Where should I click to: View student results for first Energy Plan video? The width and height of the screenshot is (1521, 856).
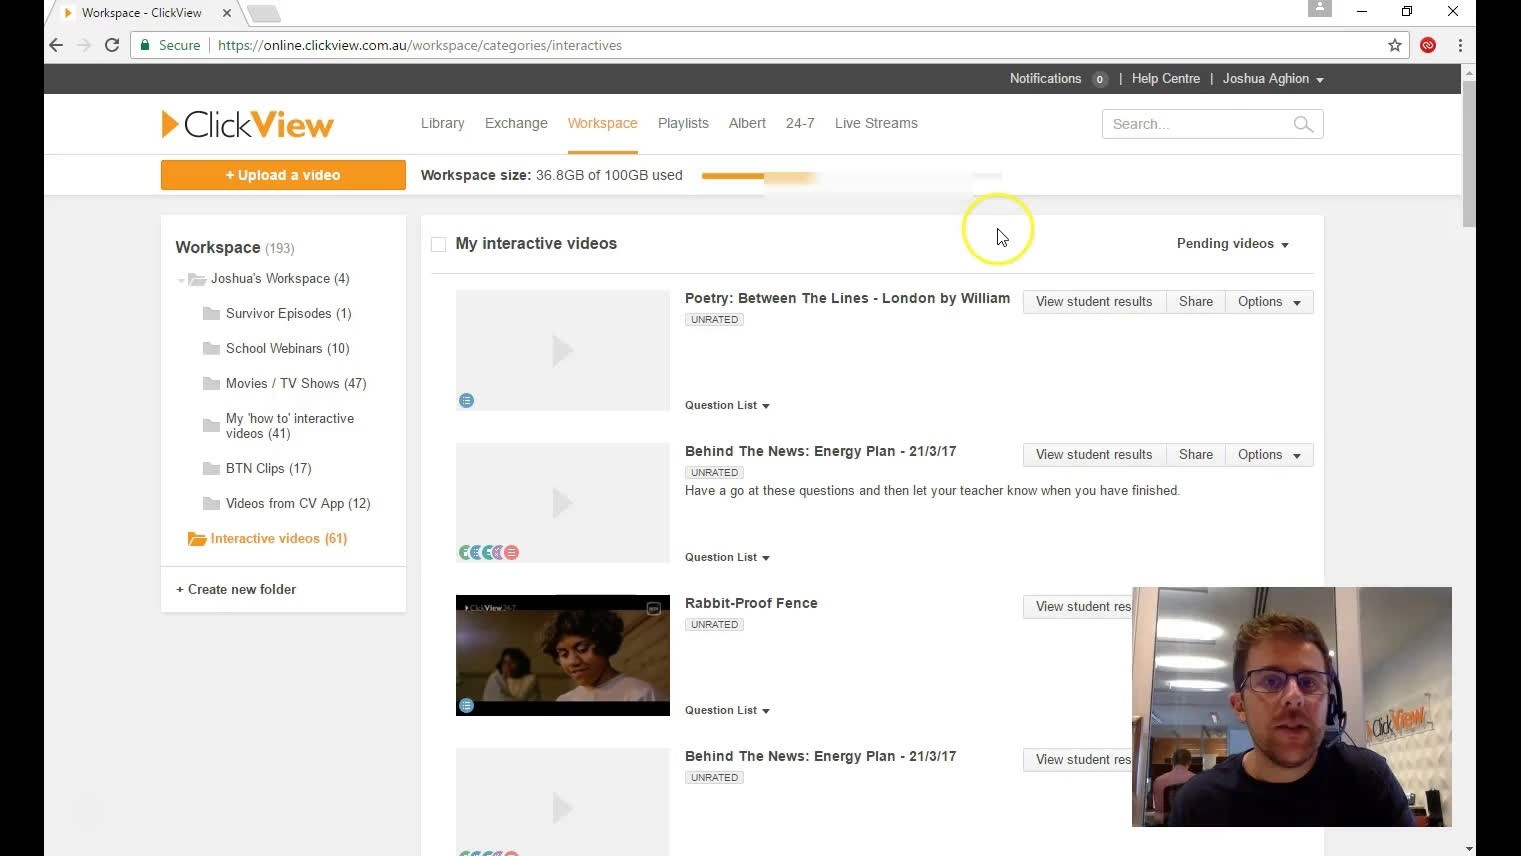coord(1094,455)
